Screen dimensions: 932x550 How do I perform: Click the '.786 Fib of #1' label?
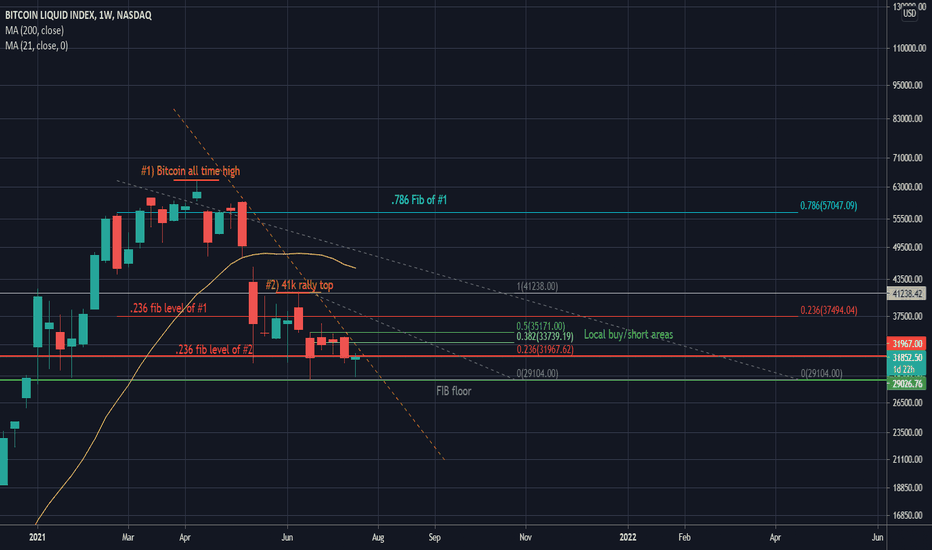tap(419, 200)
